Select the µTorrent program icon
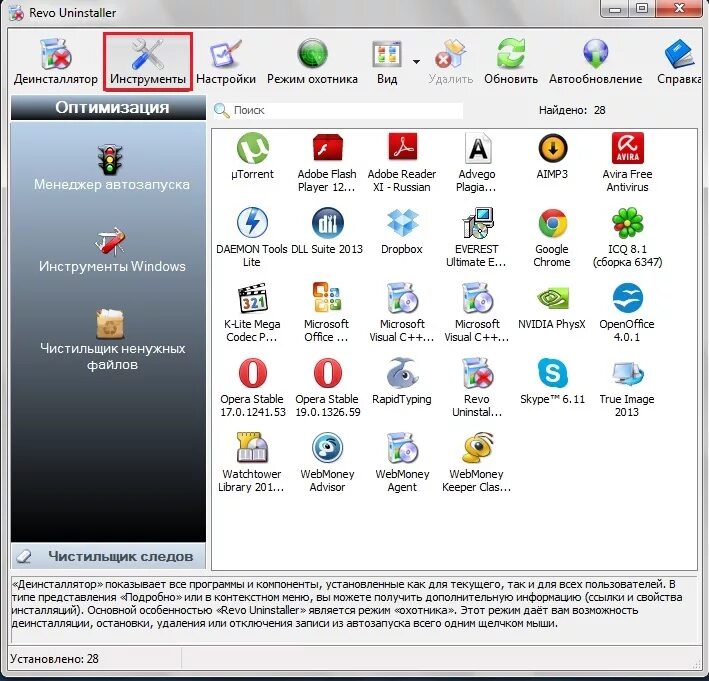 click(x=252, y=148)
